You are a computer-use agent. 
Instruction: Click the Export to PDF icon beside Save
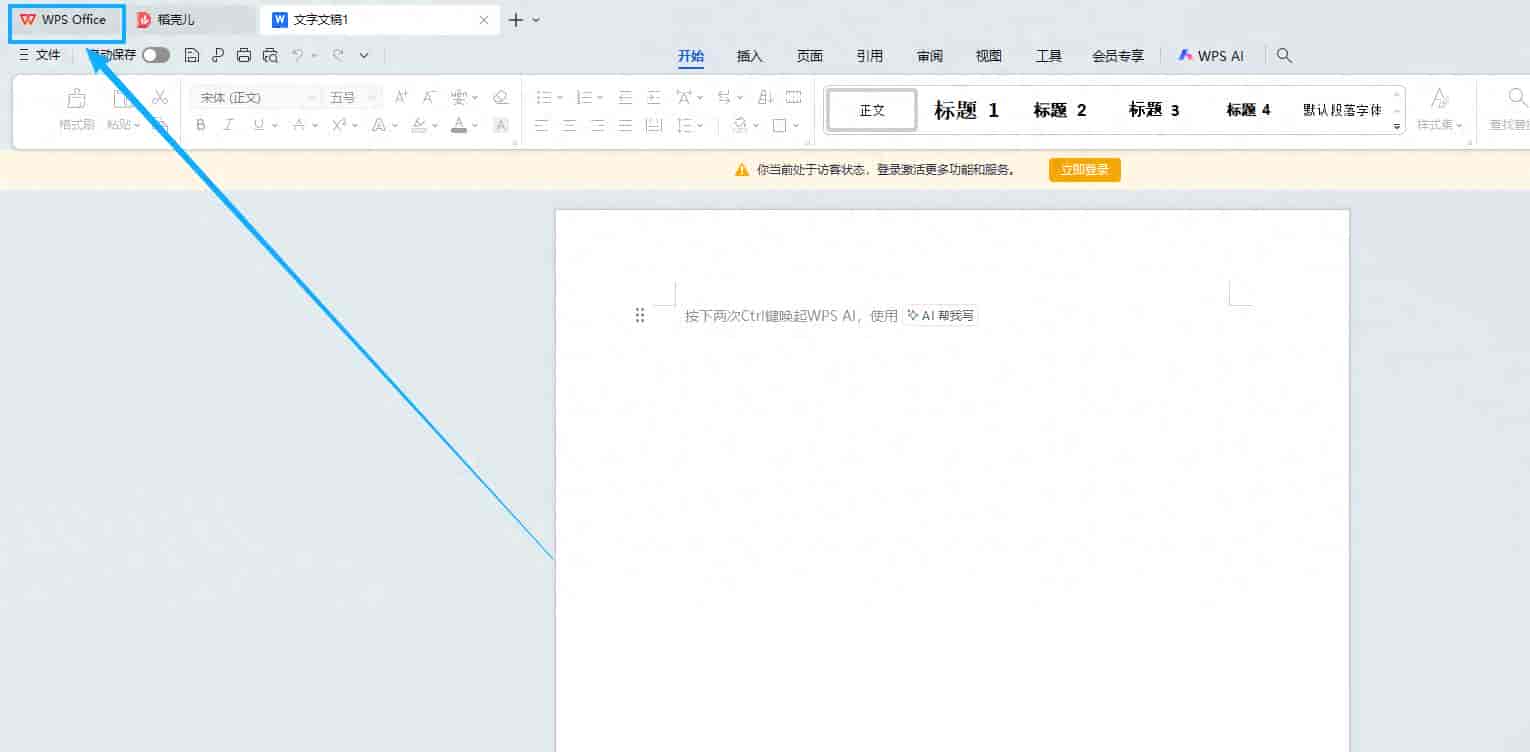tap(218, 56)
